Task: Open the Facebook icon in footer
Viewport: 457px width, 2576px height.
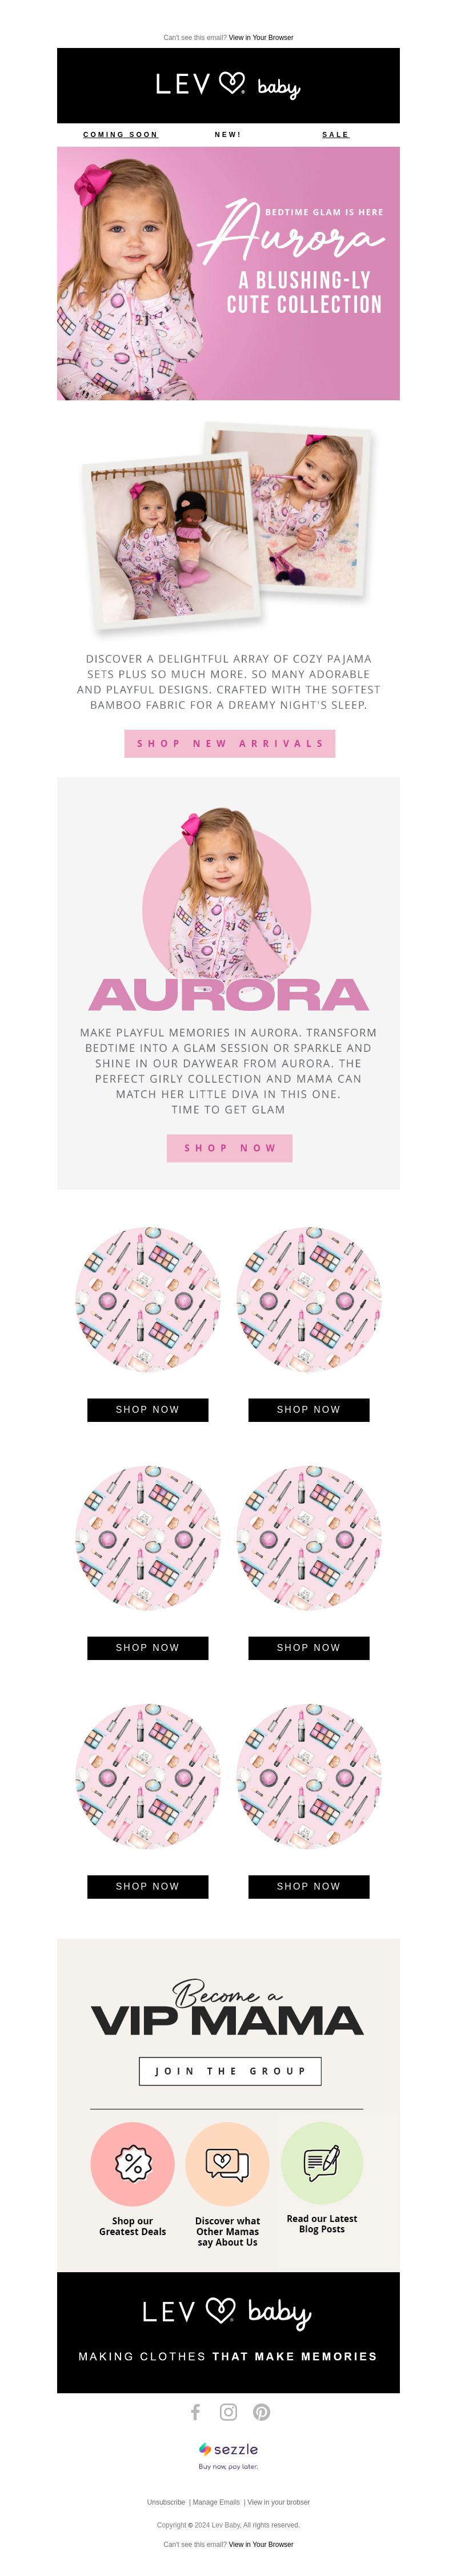Action: pos(195,2411)
